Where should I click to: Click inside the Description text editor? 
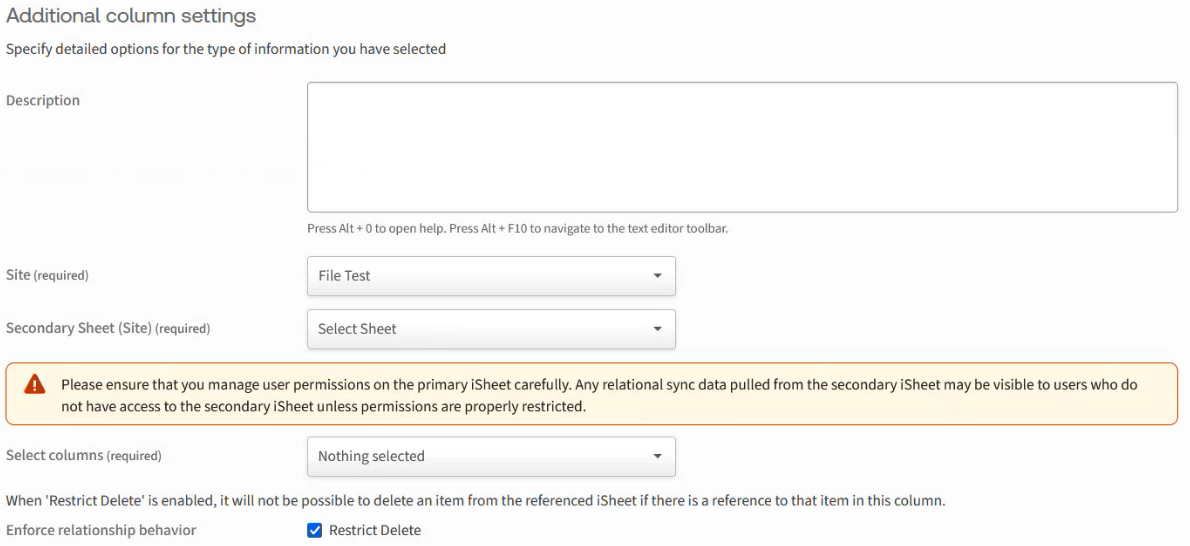pos(741,147)
